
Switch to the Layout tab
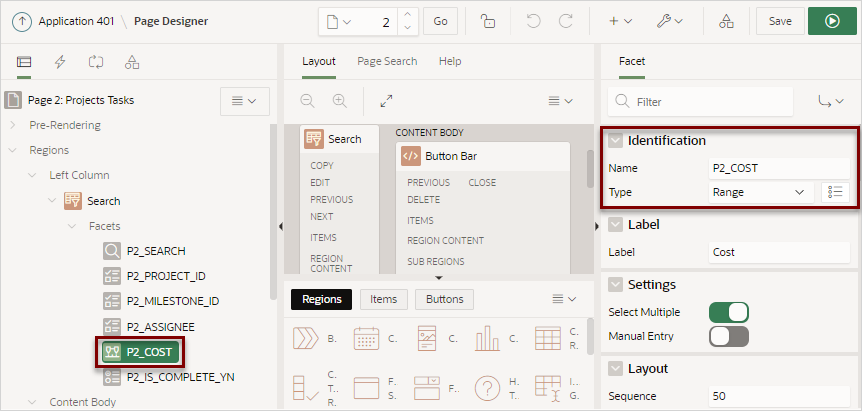(x=319, y=62)
